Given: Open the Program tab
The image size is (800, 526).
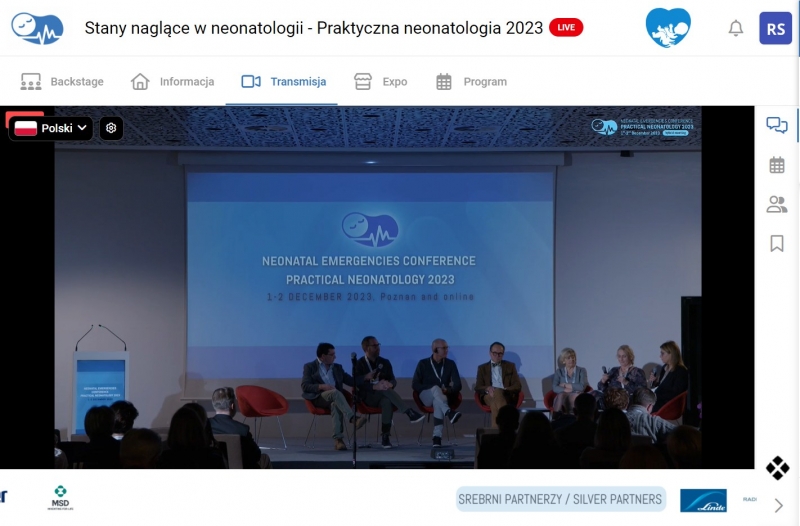Looking at the screenshot, I should pos(471,82).
